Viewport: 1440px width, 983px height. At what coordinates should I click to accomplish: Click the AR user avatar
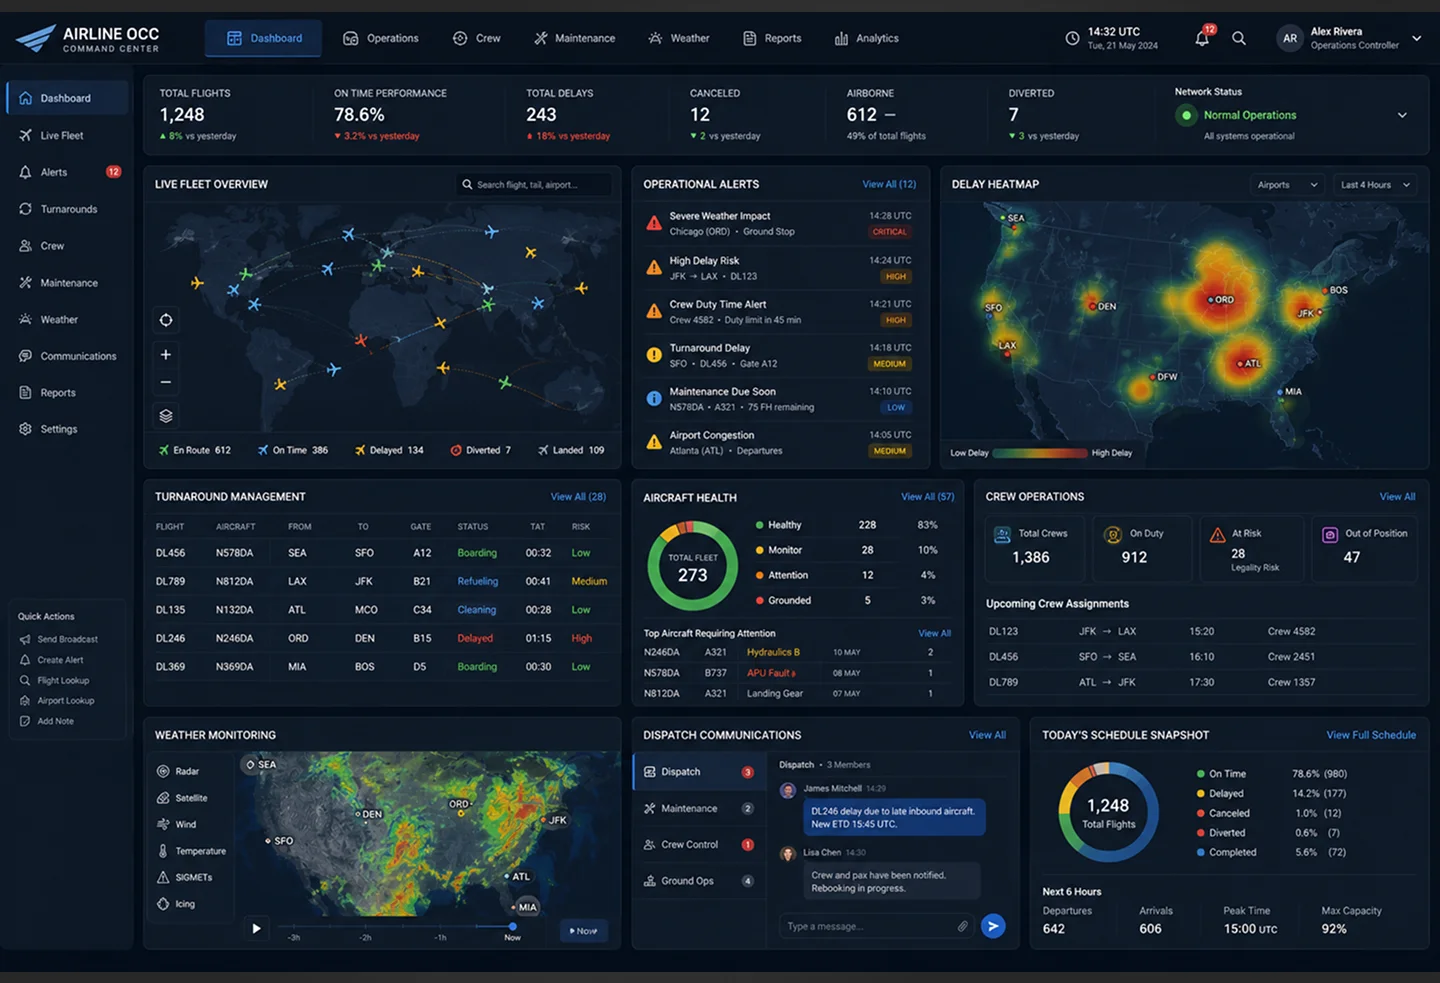1290,38
